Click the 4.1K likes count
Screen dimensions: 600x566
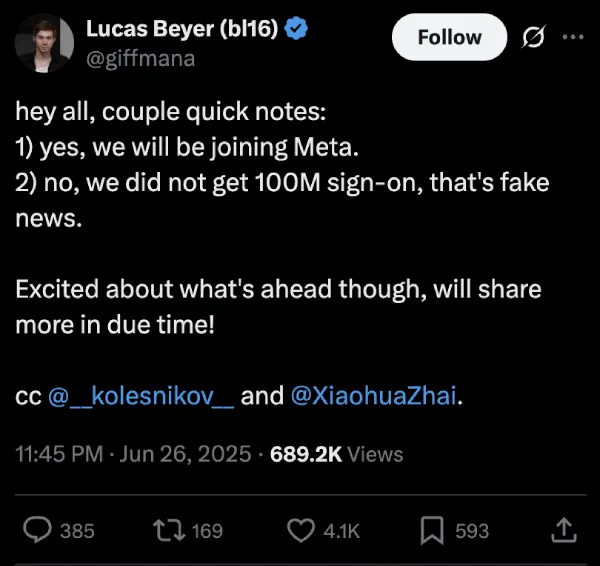click(341, 531)
